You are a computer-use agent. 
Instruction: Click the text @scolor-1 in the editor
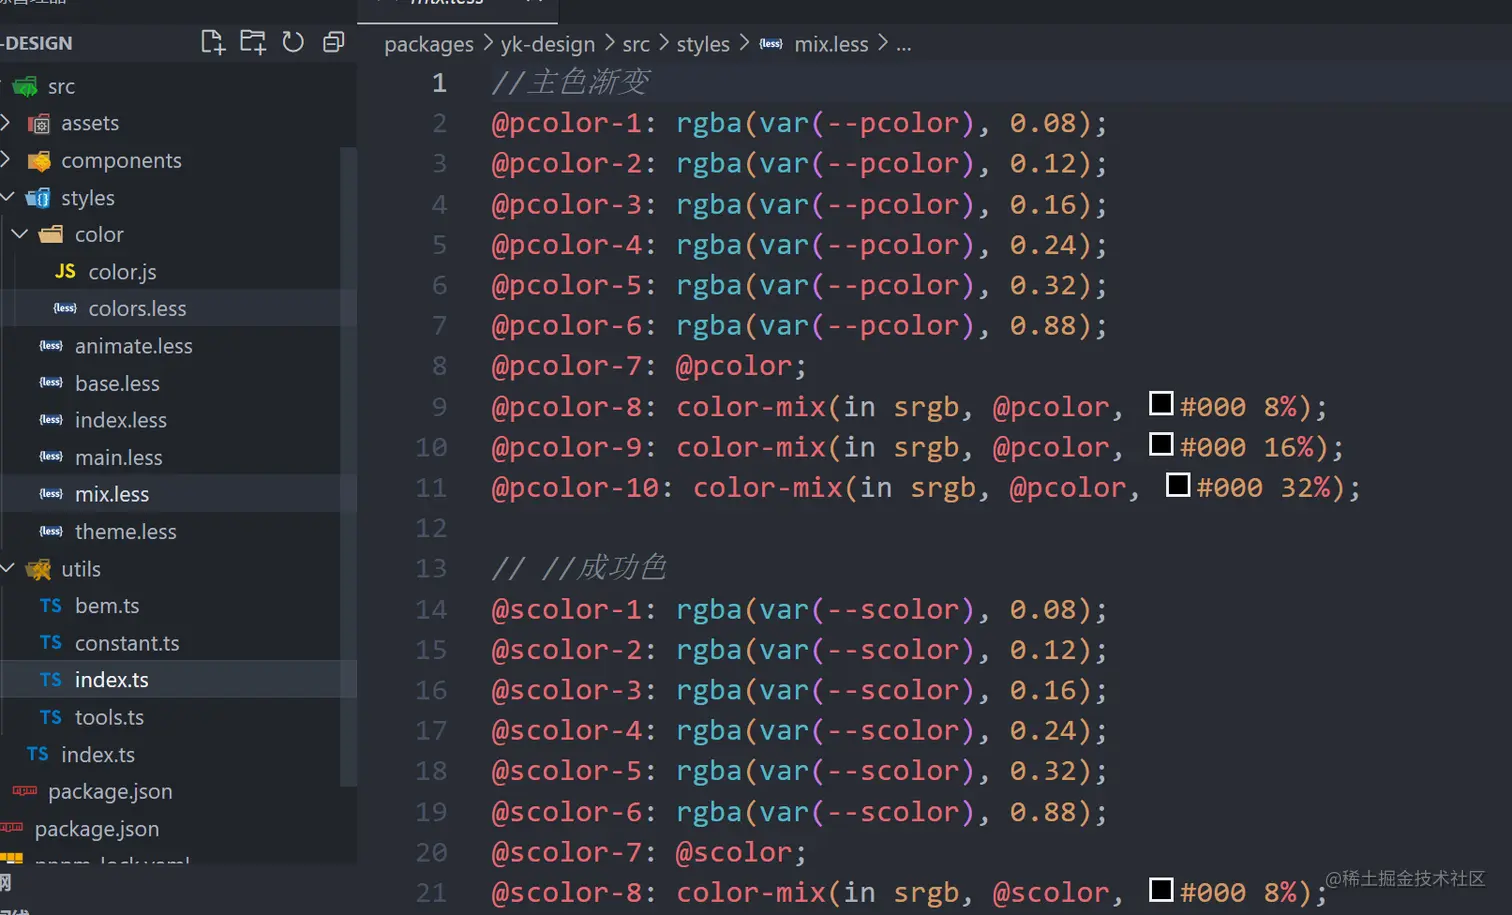click(565, 609)
